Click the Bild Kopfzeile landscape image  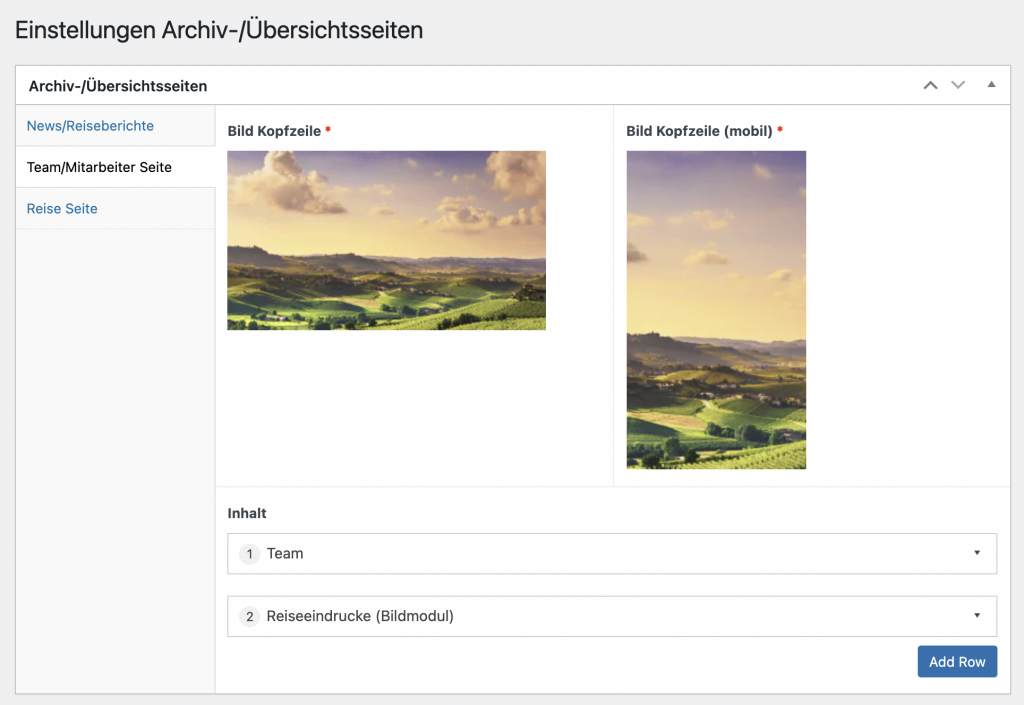click(x=386, y=240)
